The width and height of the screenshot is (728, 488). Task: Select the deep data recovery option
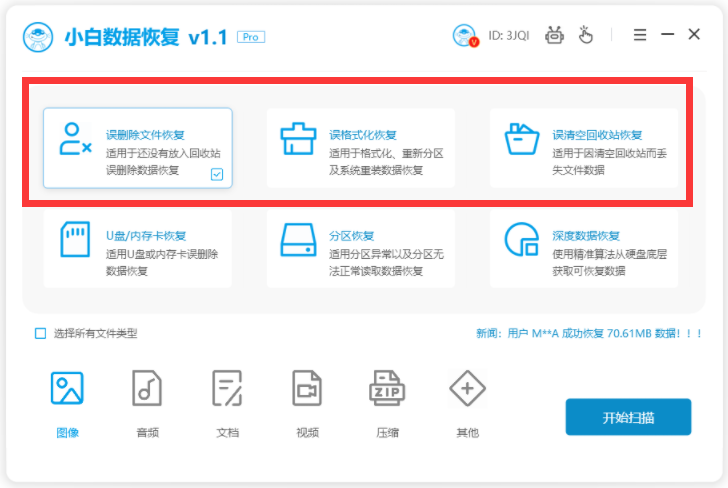tap(585, 246)
